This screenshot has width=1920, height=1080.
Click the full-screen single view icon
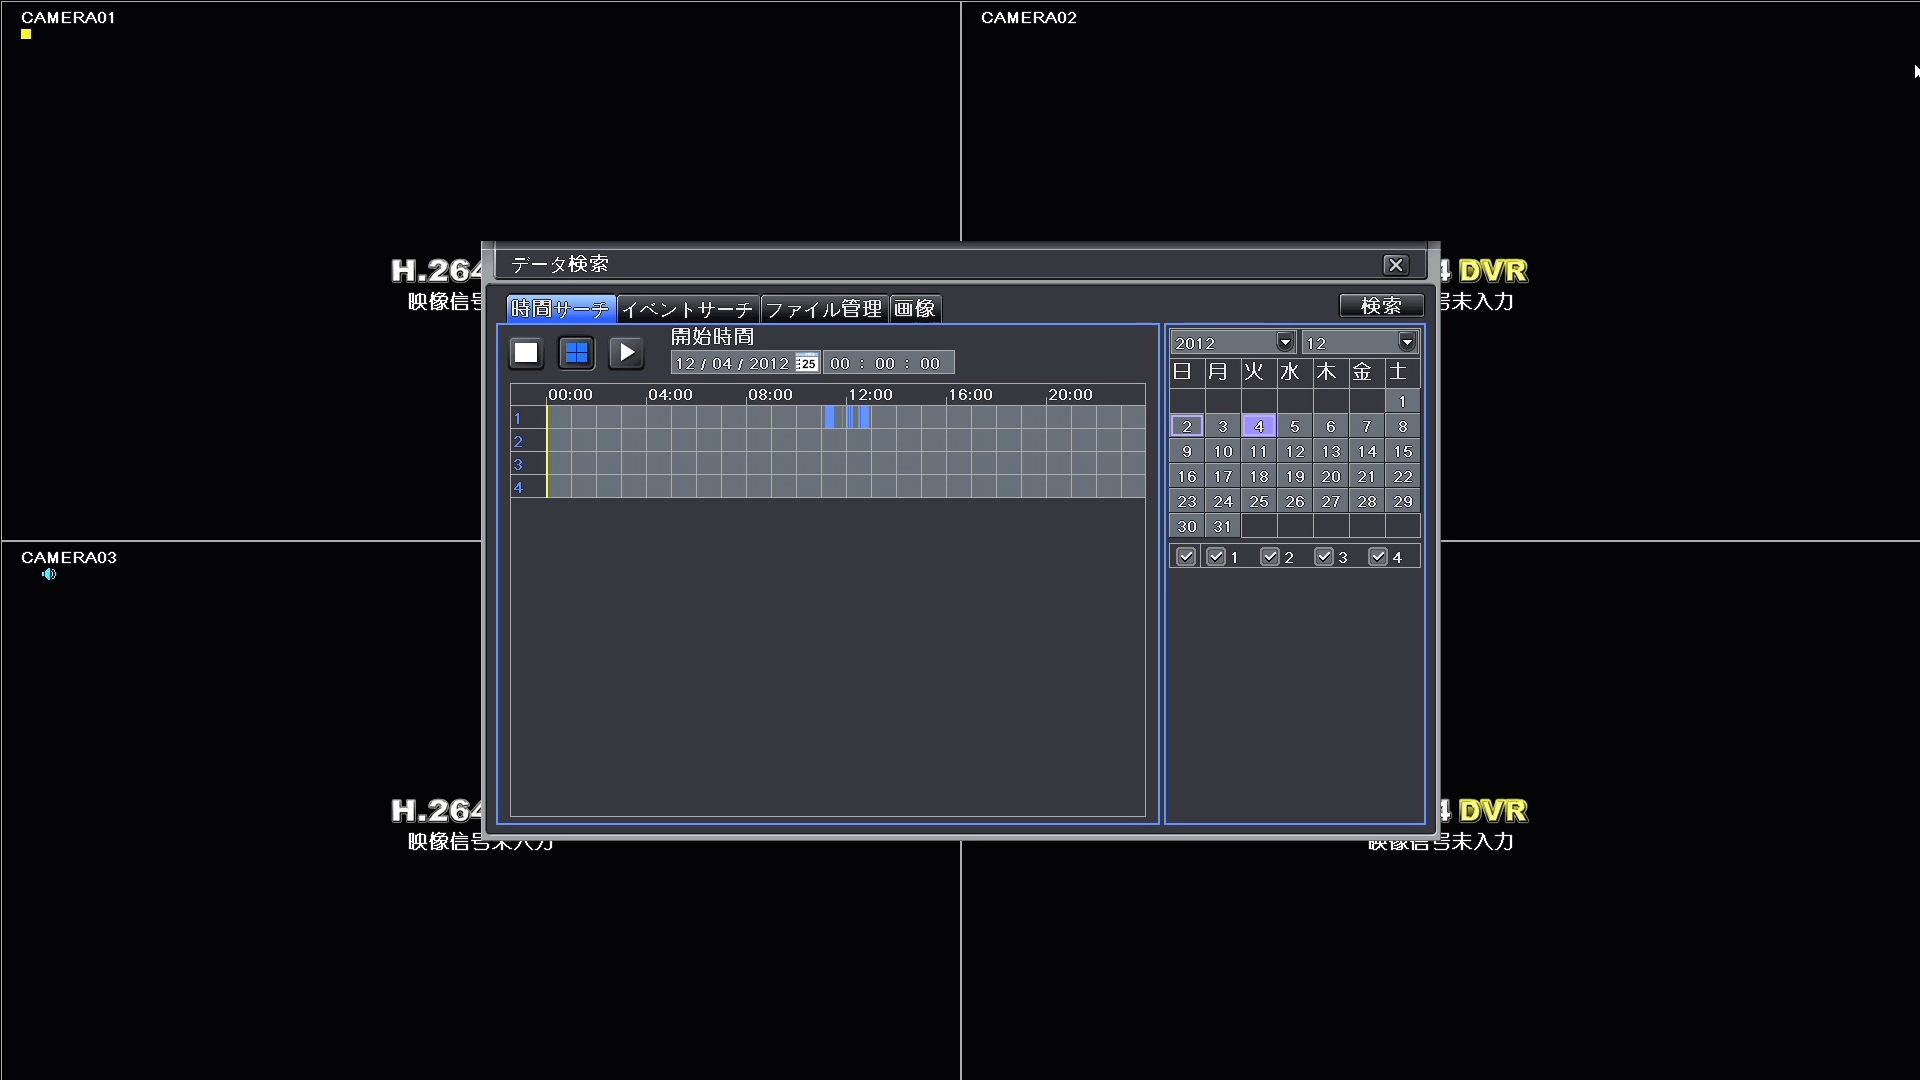click(x=526, y=353)
